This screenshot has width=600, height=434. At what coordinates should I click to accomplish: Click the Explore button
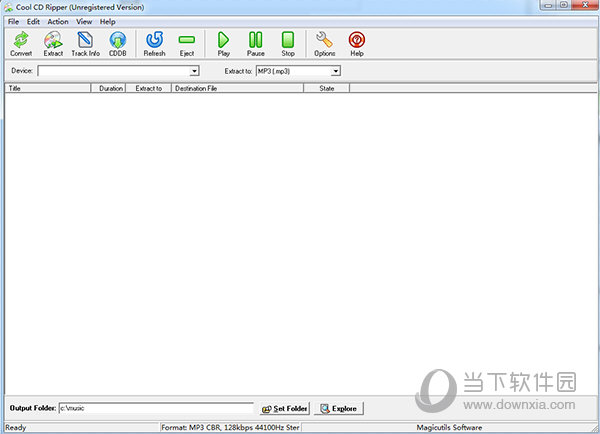(x=339, y=409)
